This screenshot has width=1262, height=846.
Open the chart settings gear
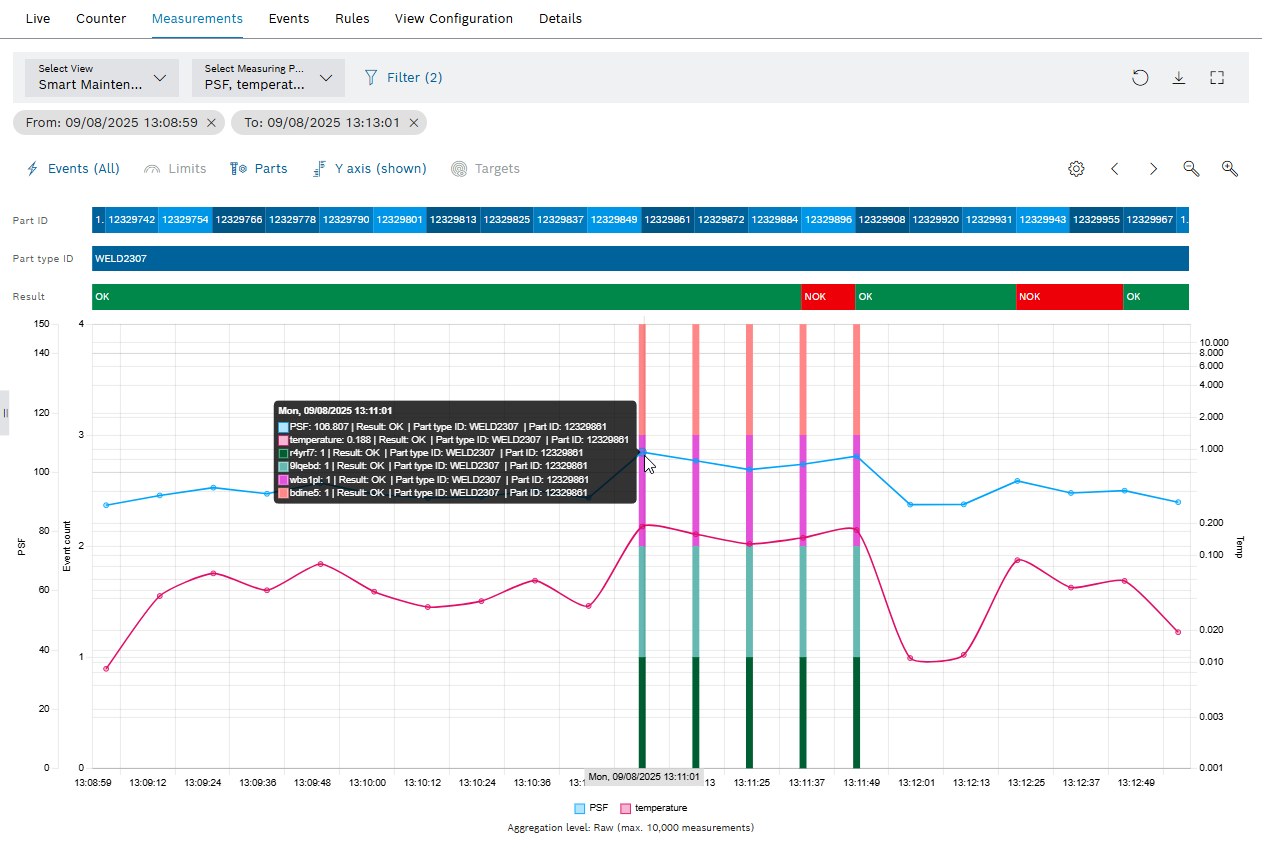click(1076, 169)
